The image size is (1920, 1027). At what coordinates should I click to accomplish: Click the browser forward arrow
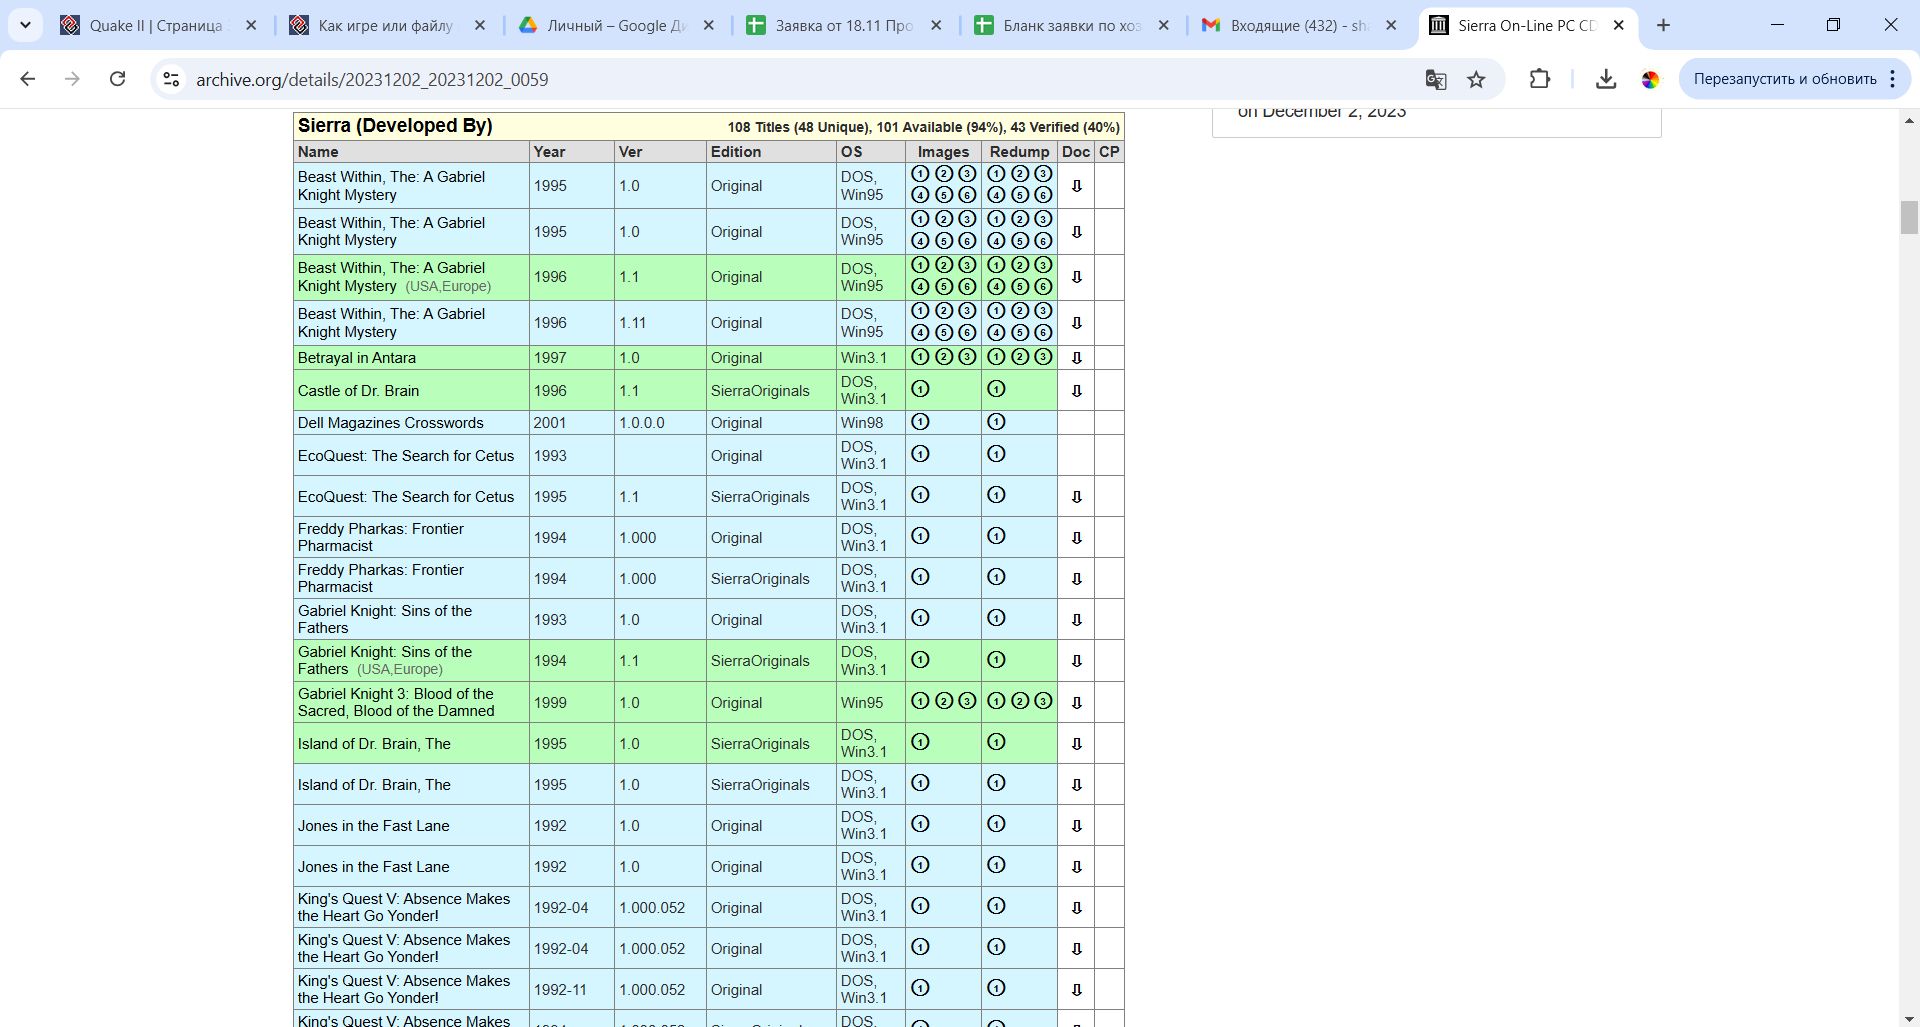[72, 79]
